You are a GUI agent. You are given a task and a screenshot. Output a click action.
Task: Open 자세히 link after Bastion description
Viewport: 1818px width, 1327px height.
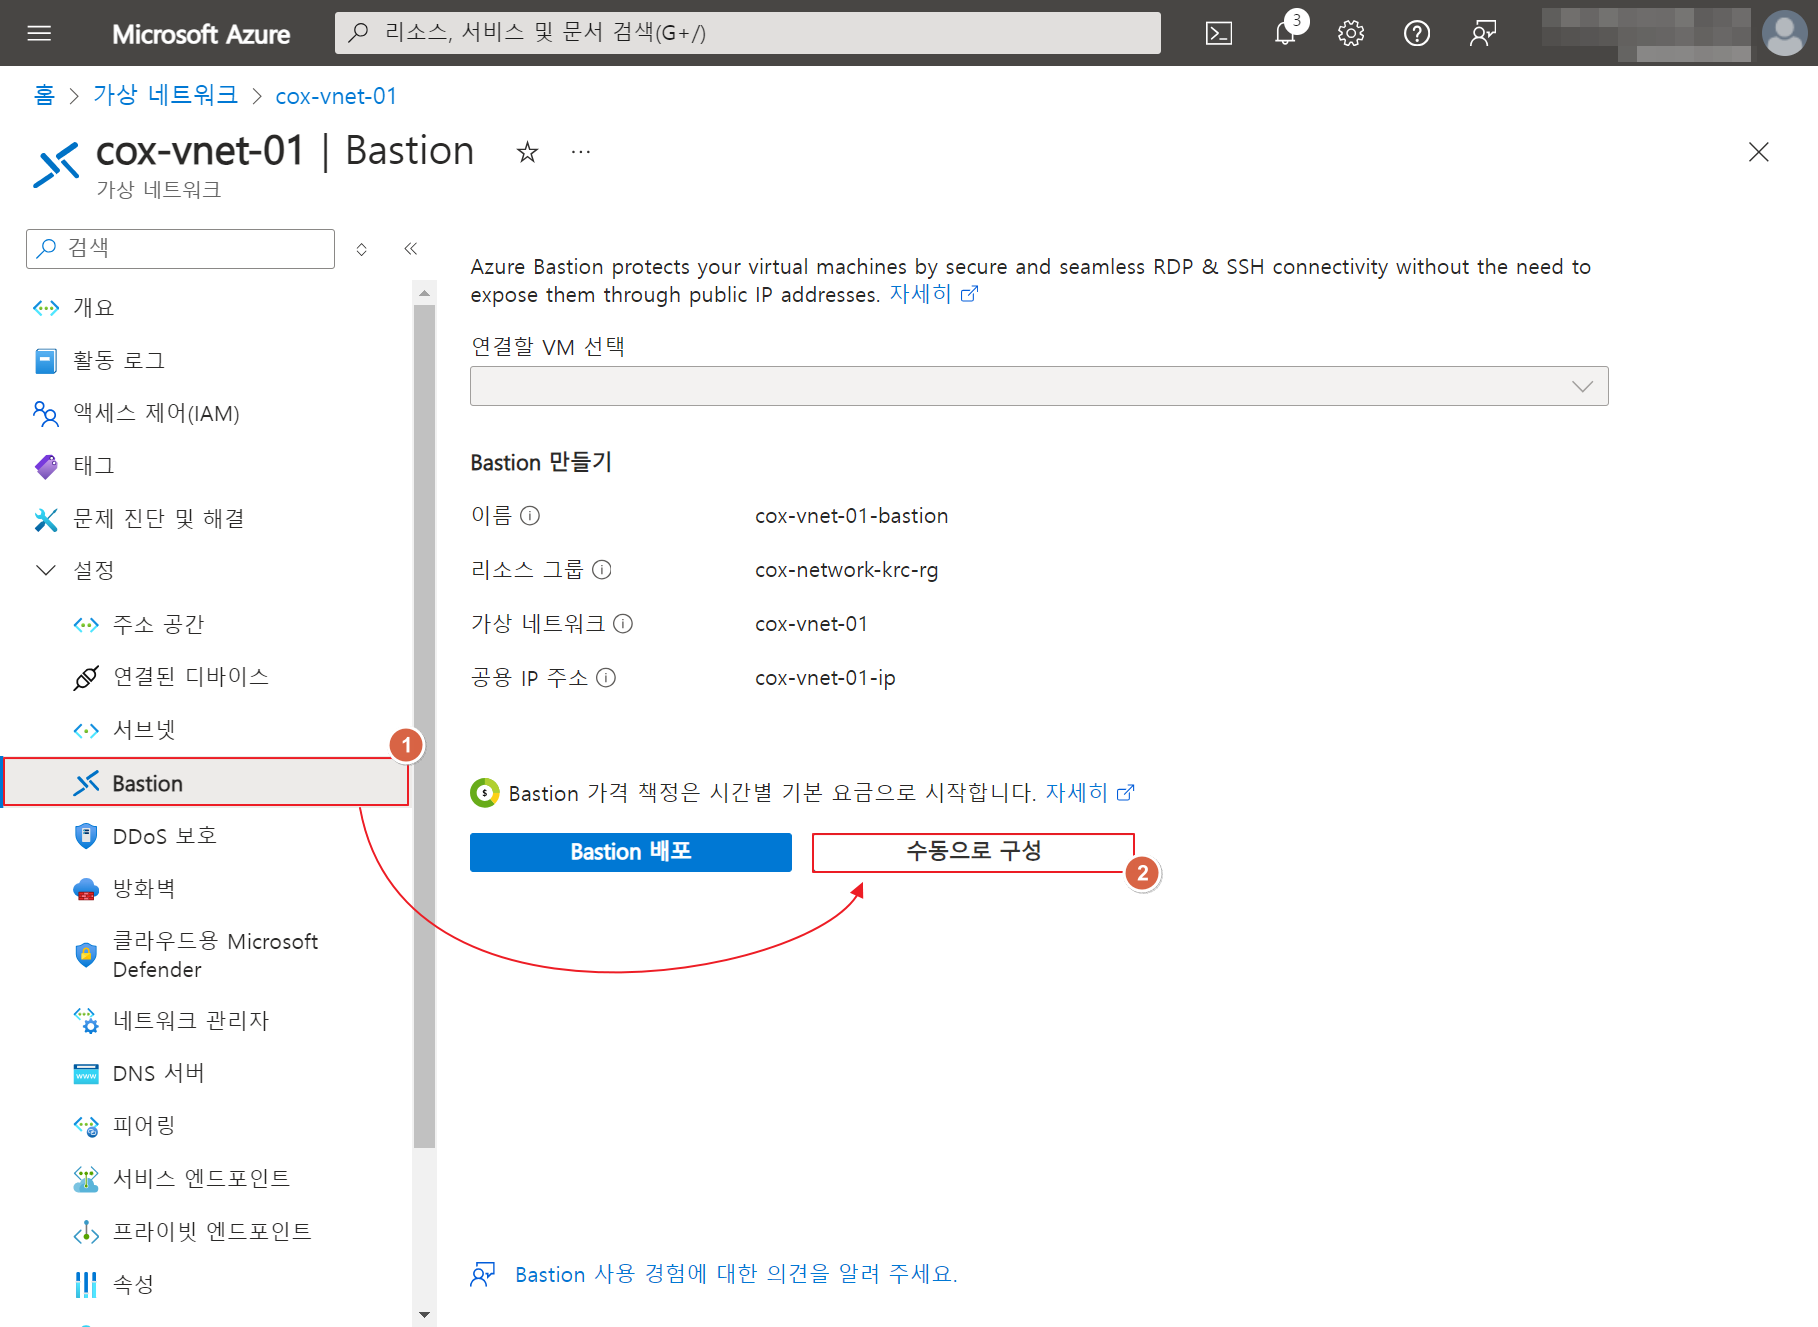[934, 294]
